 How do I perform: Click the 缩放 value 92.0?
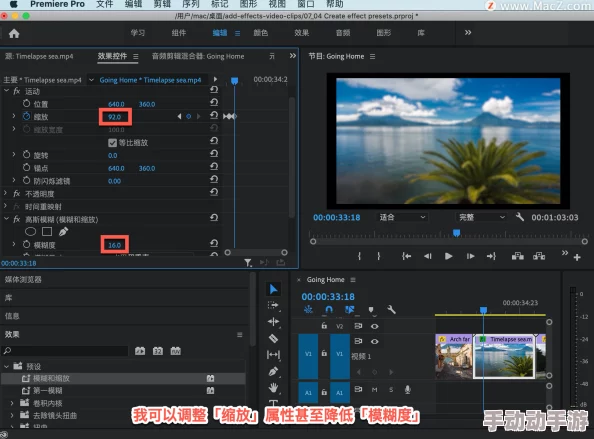114,117
